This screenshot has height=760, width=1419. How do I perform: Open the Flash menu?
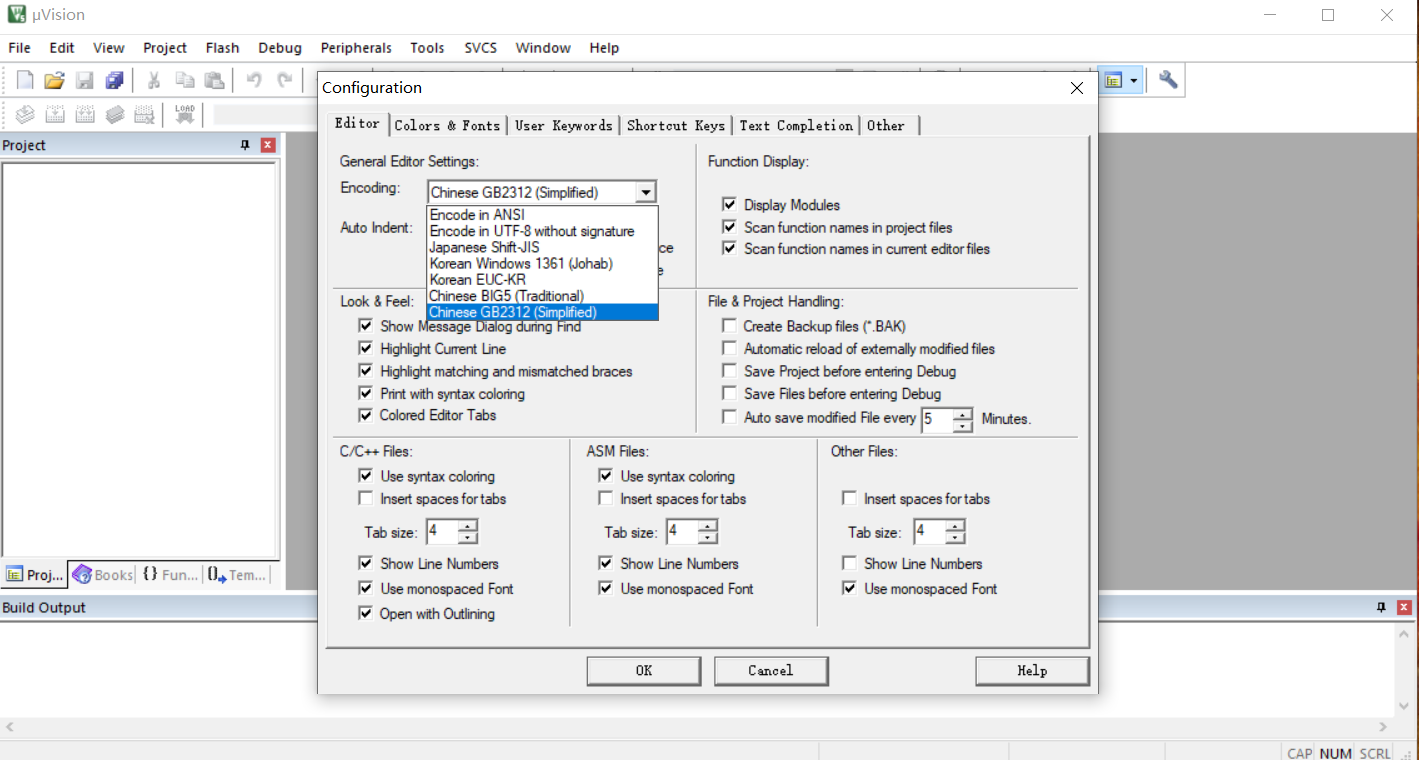pyautogui.click(x=222, y=48)
